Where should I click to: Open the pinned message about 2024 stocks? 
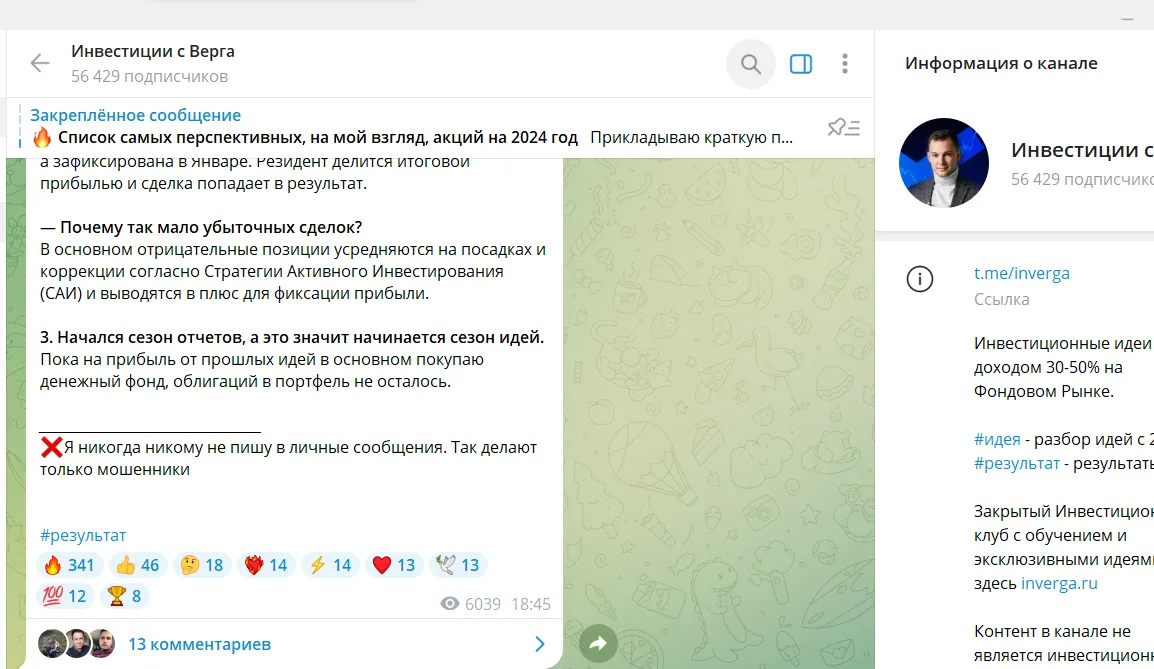coord(412,138)
